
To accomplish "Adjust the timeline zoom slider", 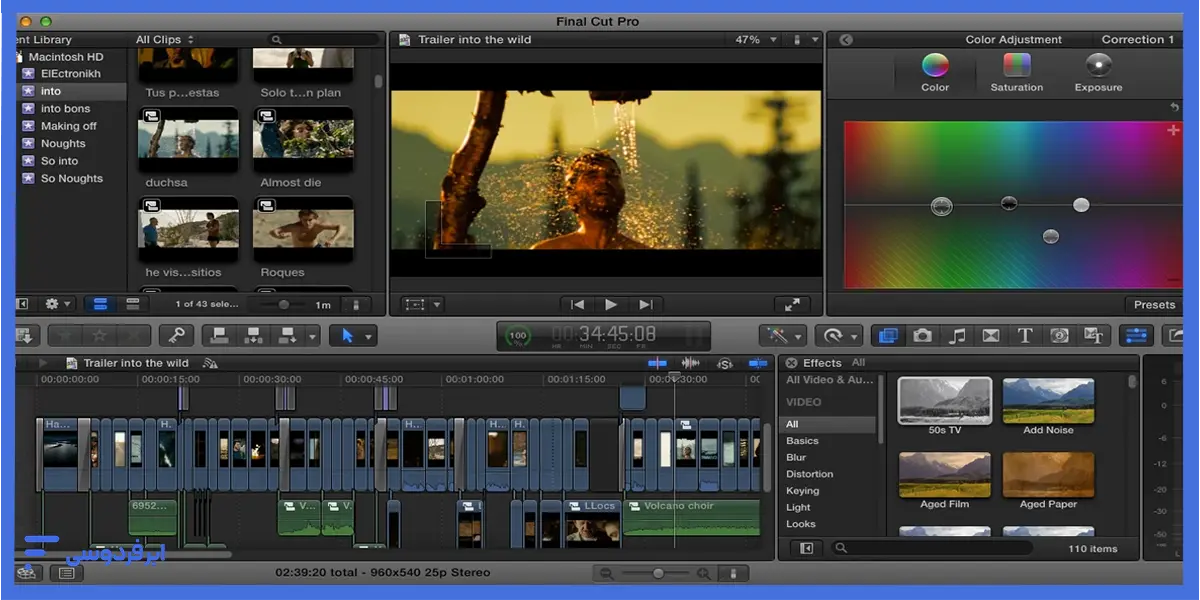I will pos(658,573).
